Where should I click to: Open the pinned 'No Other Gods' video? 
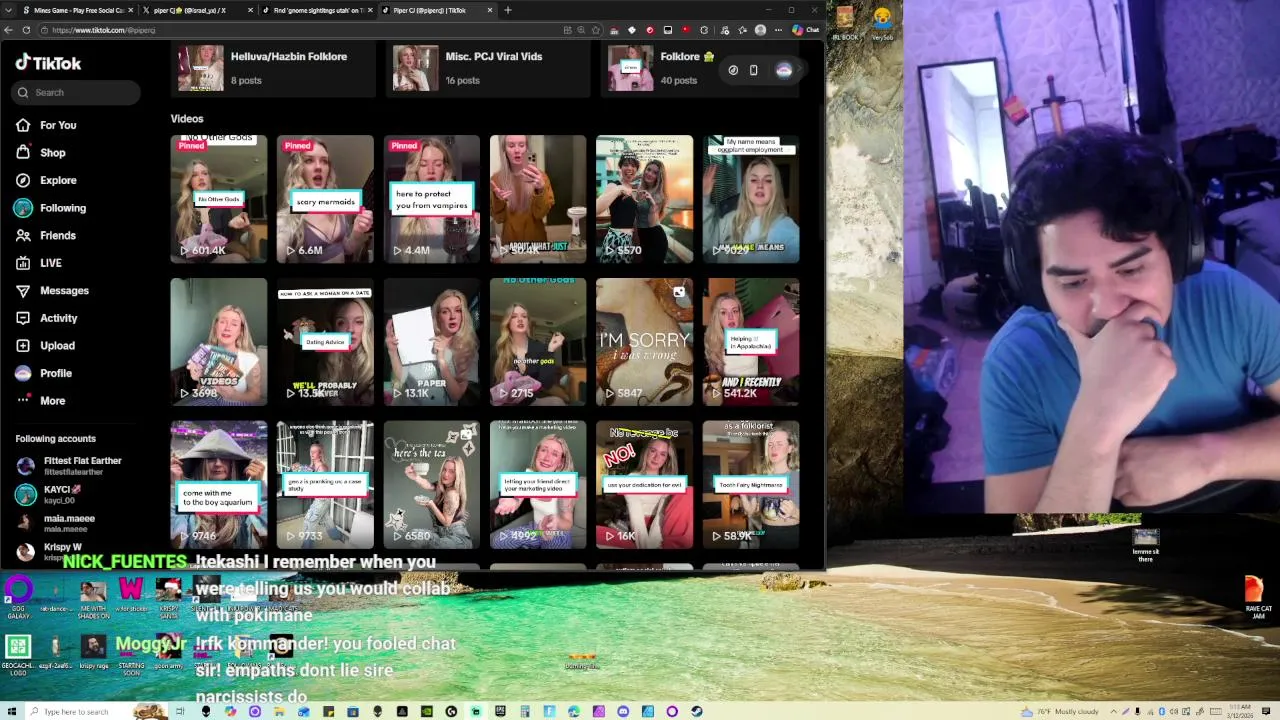[x=219, y=199]
